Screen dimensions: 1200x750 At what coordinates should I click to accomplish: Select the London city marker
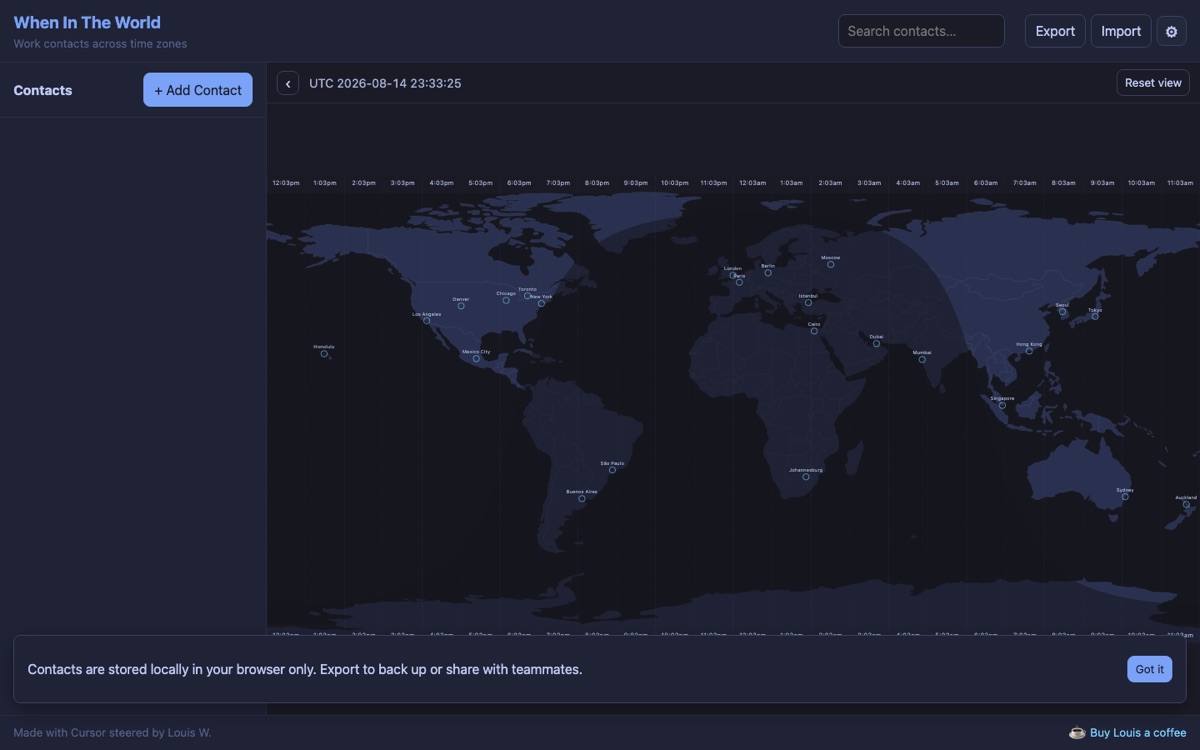pyautogui.click(x=733, y=275)
